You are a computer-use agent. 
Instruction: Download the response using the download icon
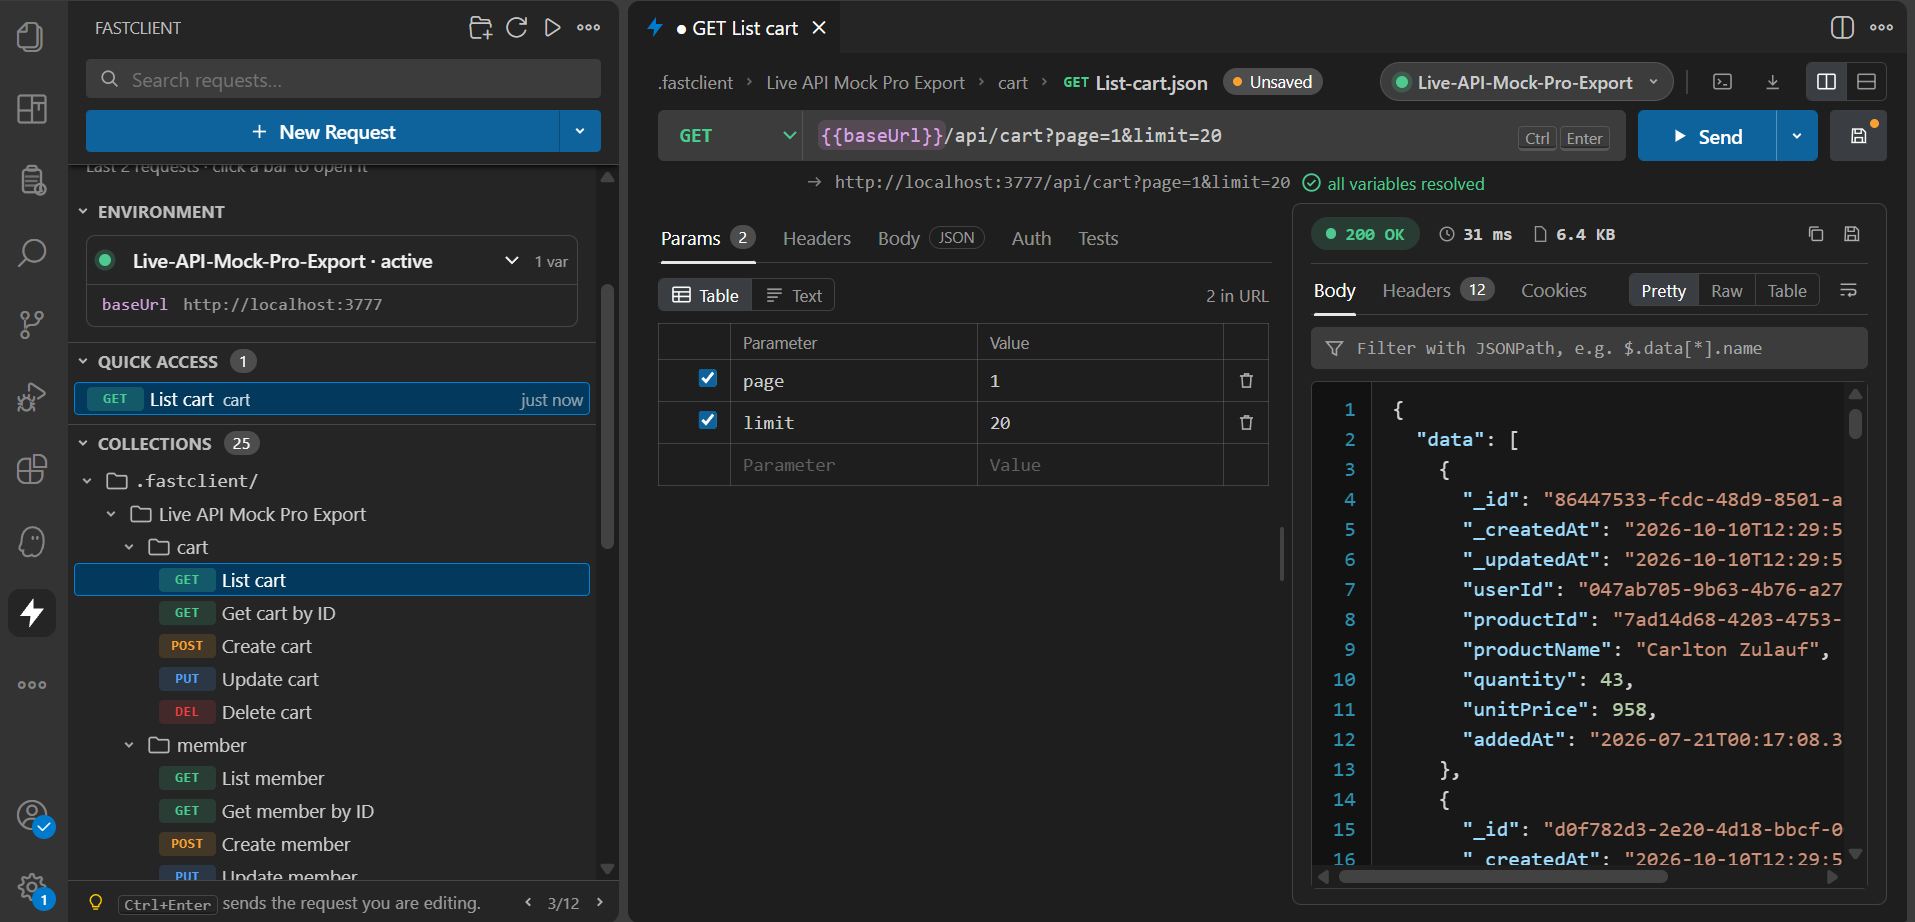tap(1772, 82)
